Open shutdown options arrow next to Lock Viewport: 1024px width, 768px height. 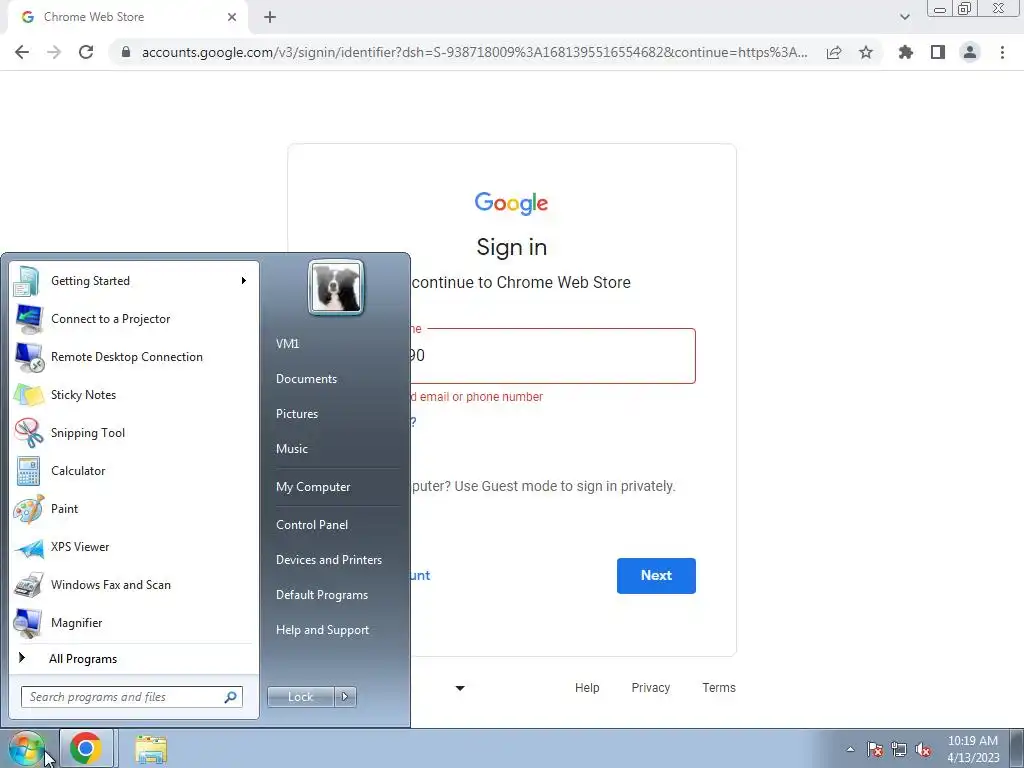point(345,697)
